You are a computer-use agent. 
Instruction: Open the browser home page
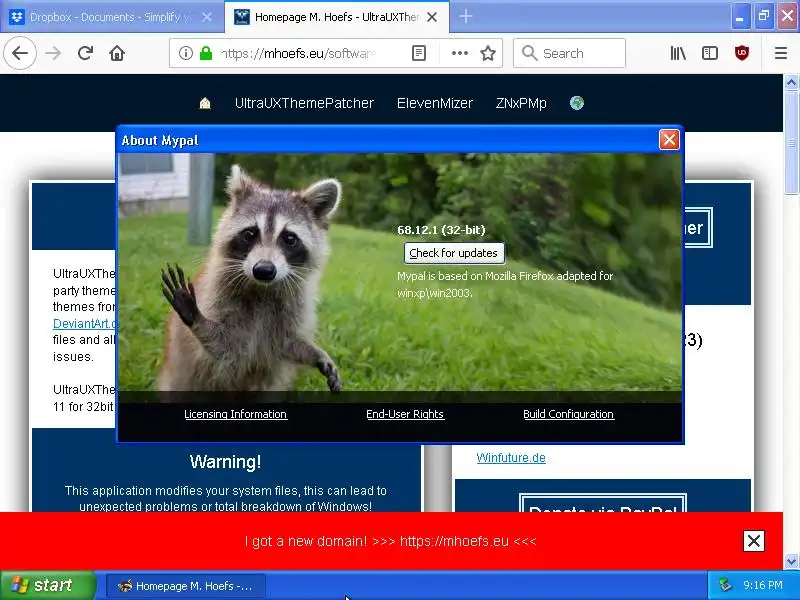point(117,53)
